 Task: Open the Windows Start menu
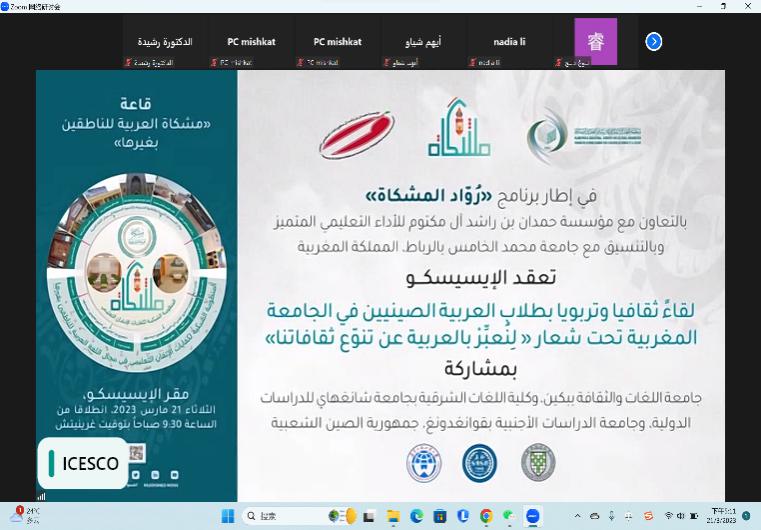227,516
